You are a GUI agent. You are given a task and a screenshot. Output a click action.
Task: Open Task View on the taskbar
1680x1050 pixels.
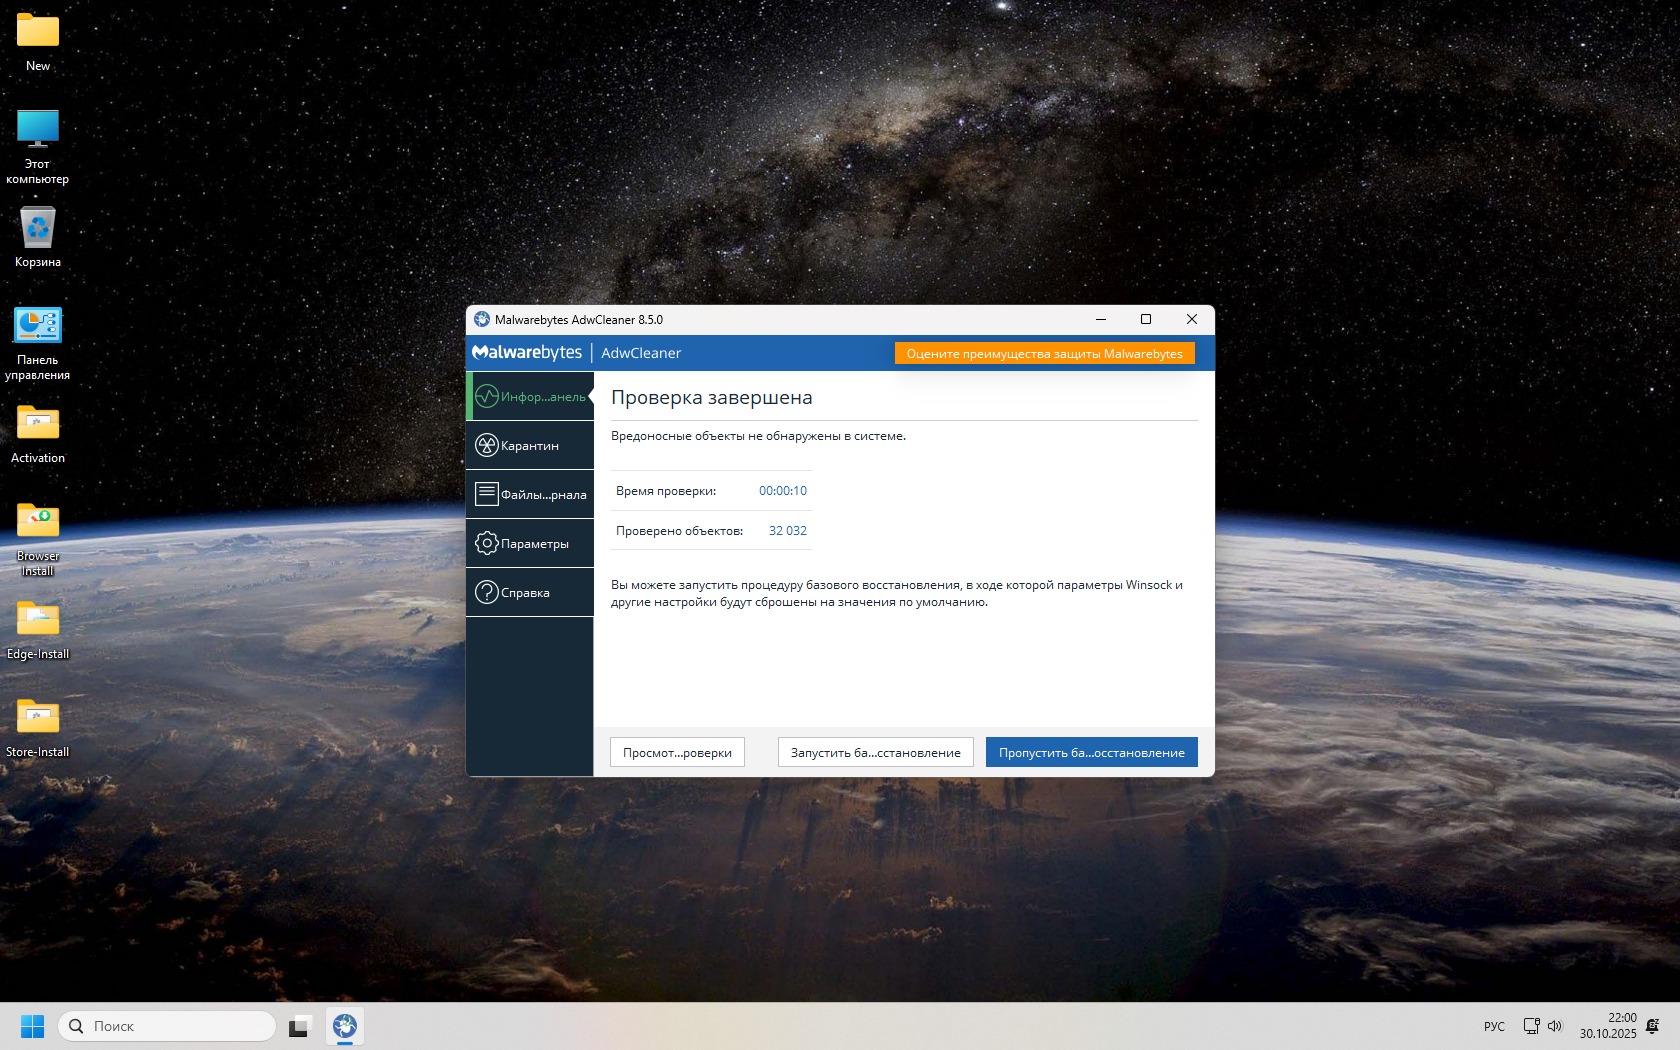[x=300, y=1026]
